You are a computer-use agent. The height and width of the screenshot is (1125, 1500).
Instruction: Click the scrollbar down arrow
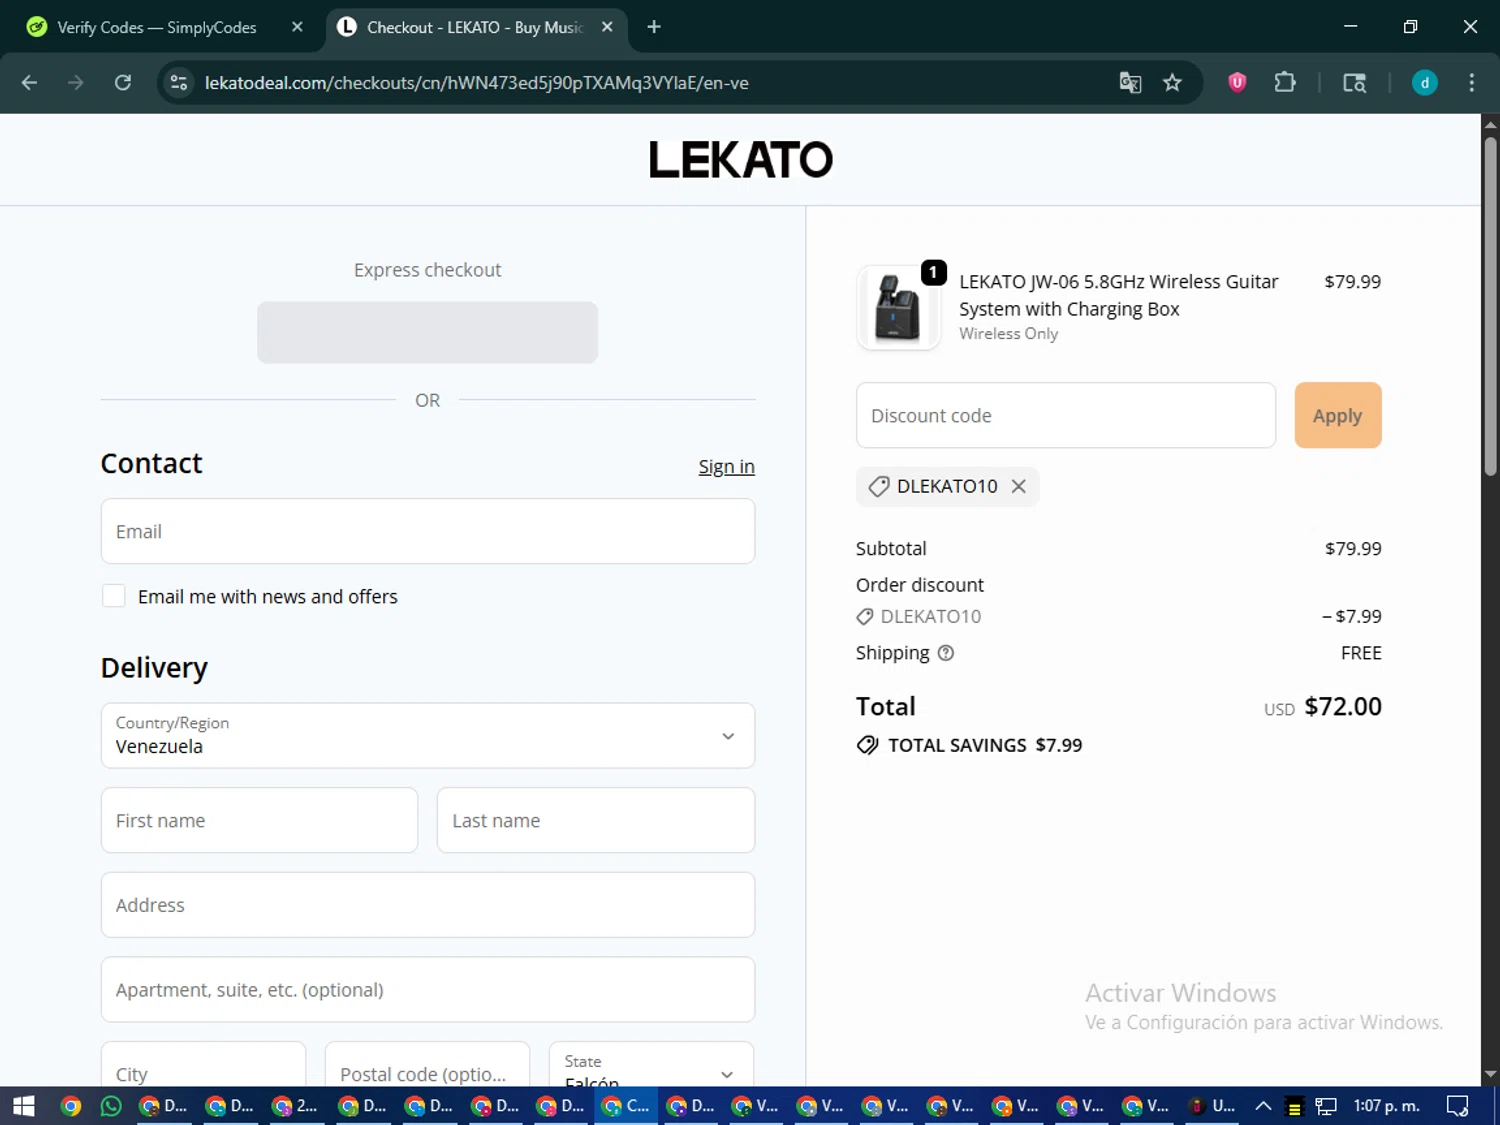pyautogui.click(x=1490, y=1074)
